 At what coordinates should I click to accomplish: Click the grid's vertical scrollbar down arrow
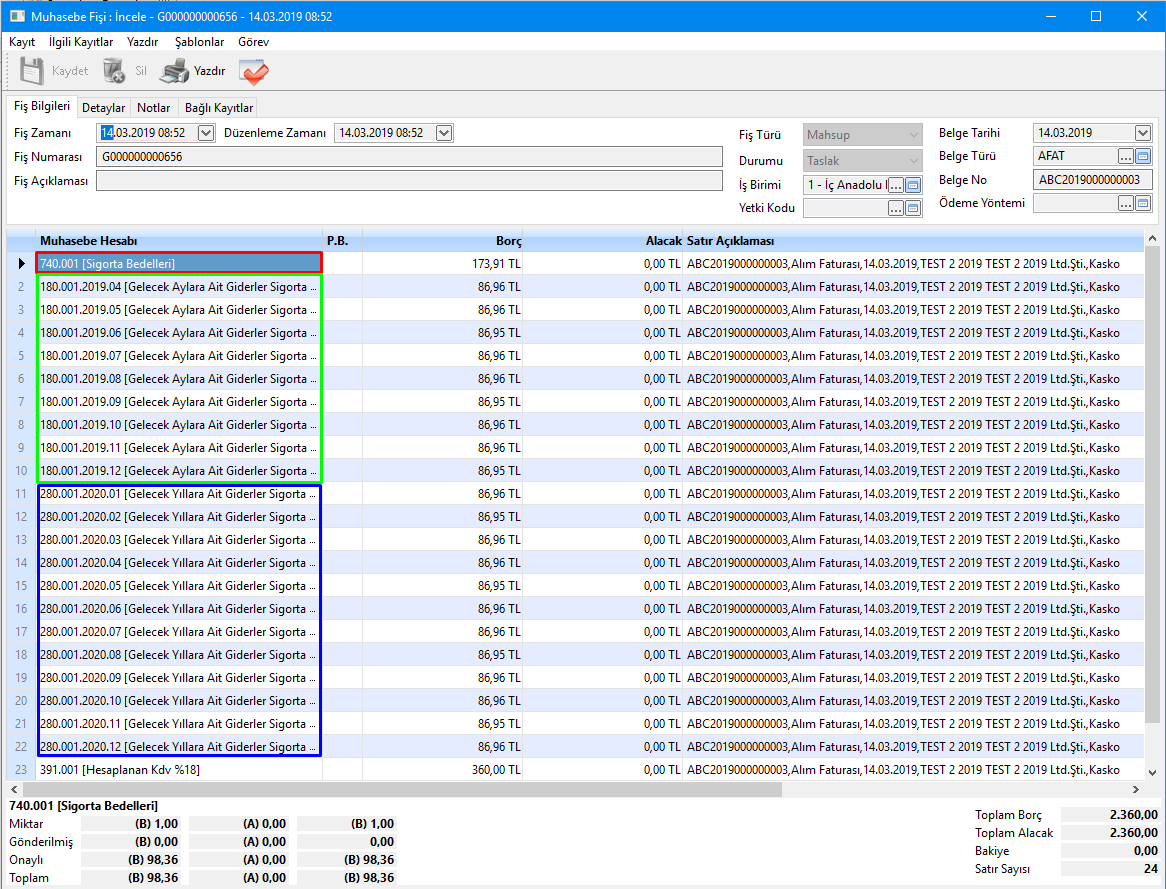1152,772
